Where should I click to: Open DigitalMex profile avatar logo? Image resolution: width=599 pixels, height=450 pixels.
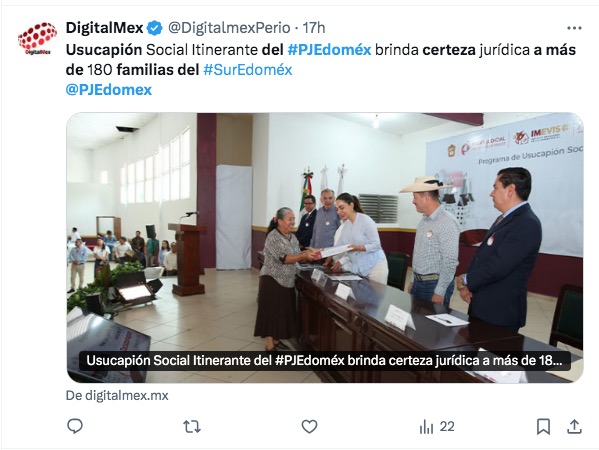tap(37, 39)
